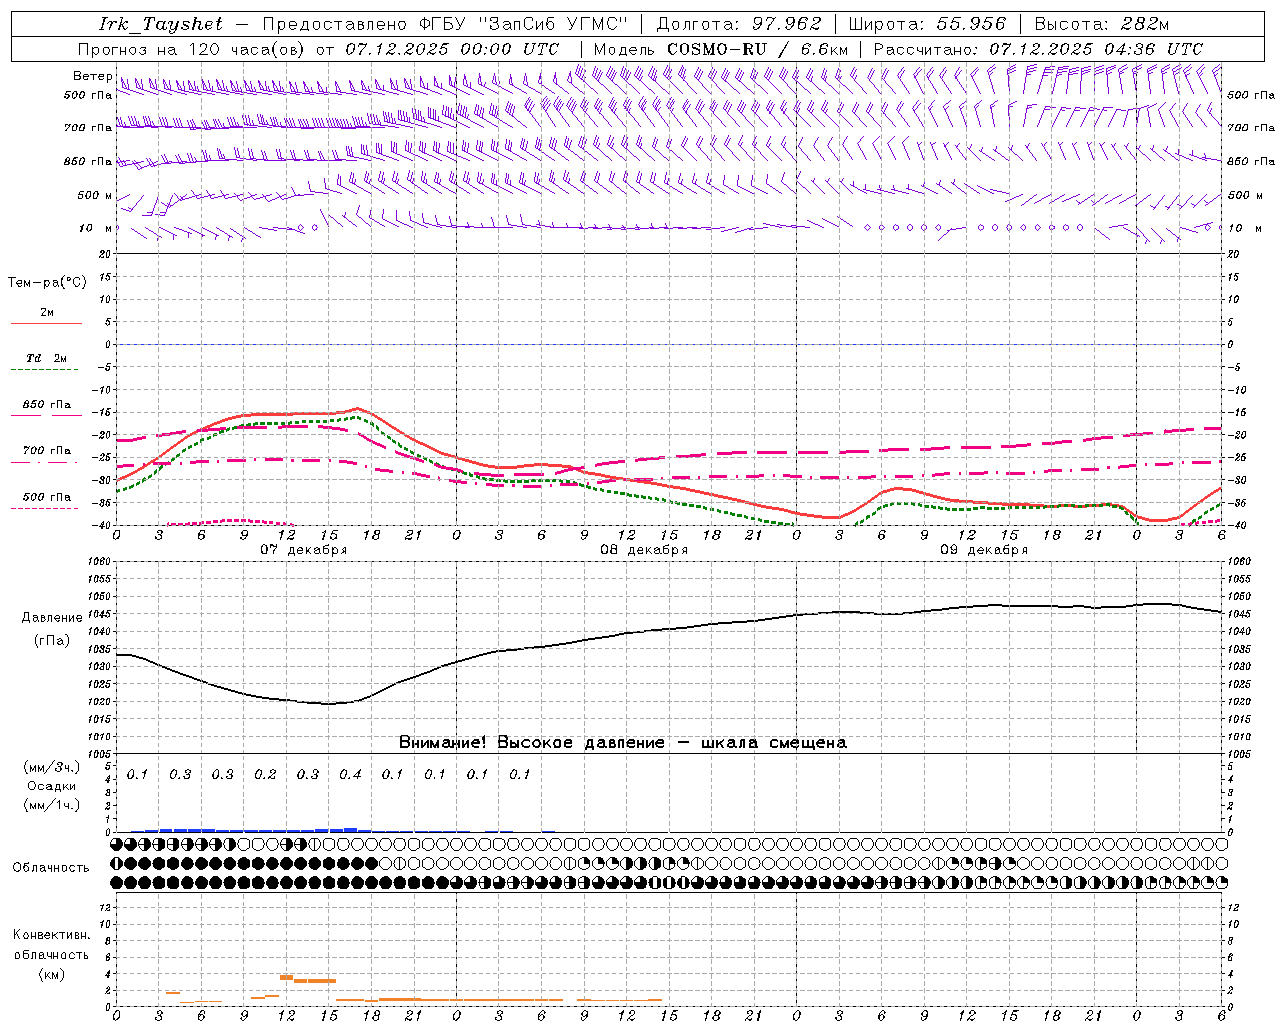This screenshot has width=1280, height=1024.
Task: Click the 07 декабря date label
Action: click(303, 550)
